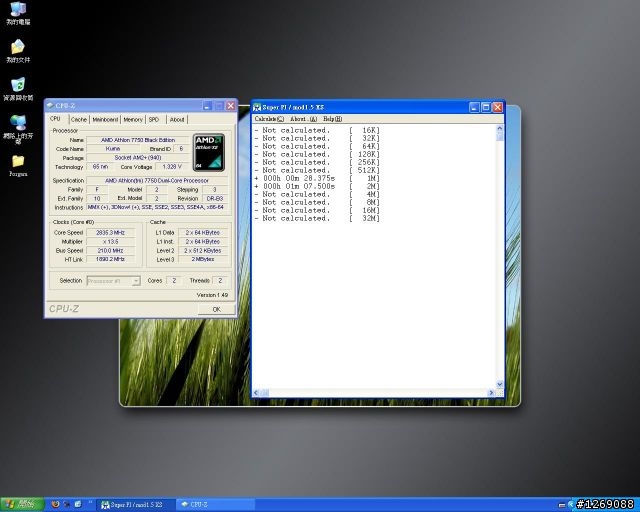Screen dimensions: 640x512
Task: Click the Super PI horizontal scroll right arrow
Action: pyautogui.click(x=491, y=393)
